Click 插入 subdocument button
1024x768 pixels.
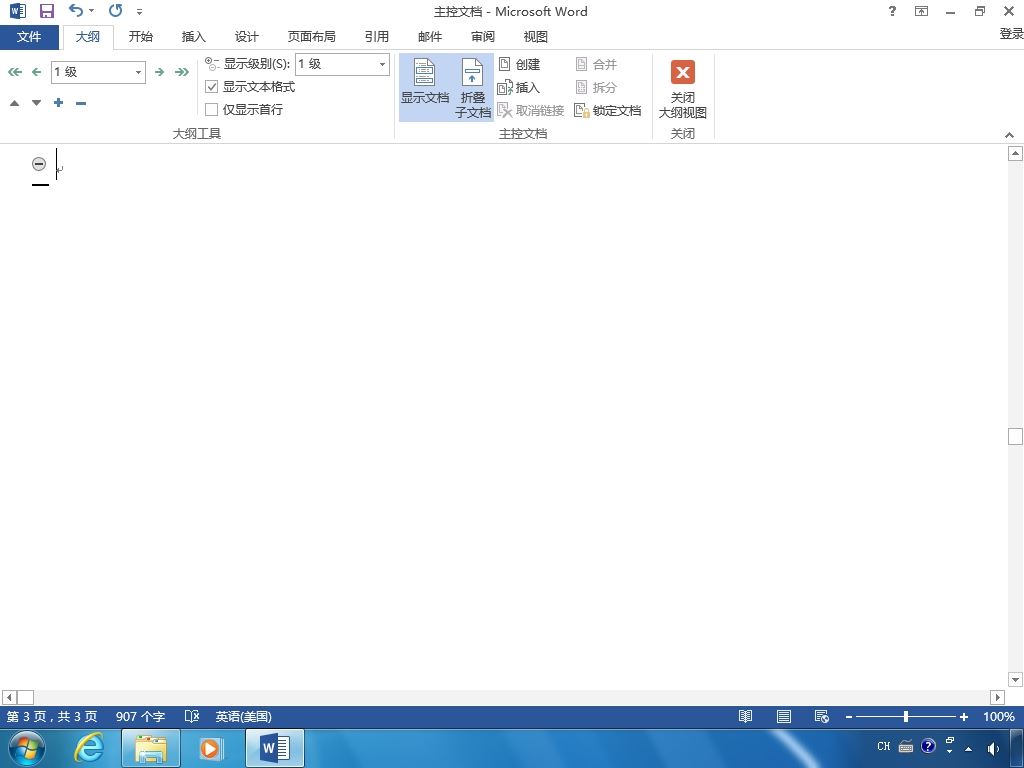click(x=519, y=87)
